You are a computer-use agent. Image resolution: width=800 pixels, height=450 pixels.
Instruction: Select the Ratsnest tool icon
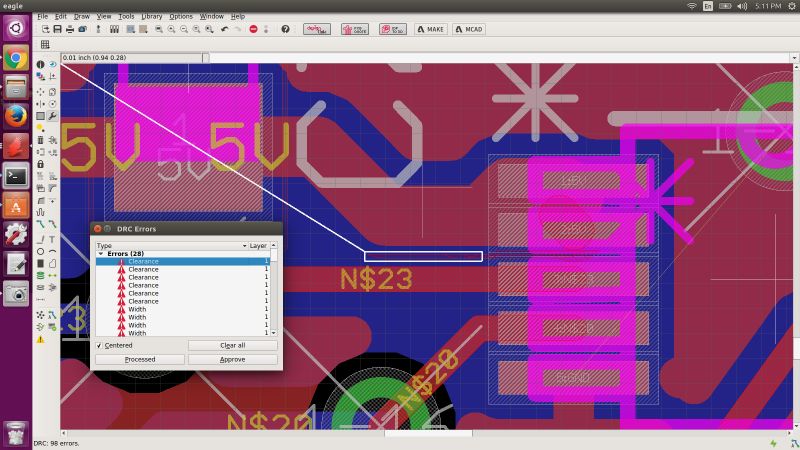40,315
